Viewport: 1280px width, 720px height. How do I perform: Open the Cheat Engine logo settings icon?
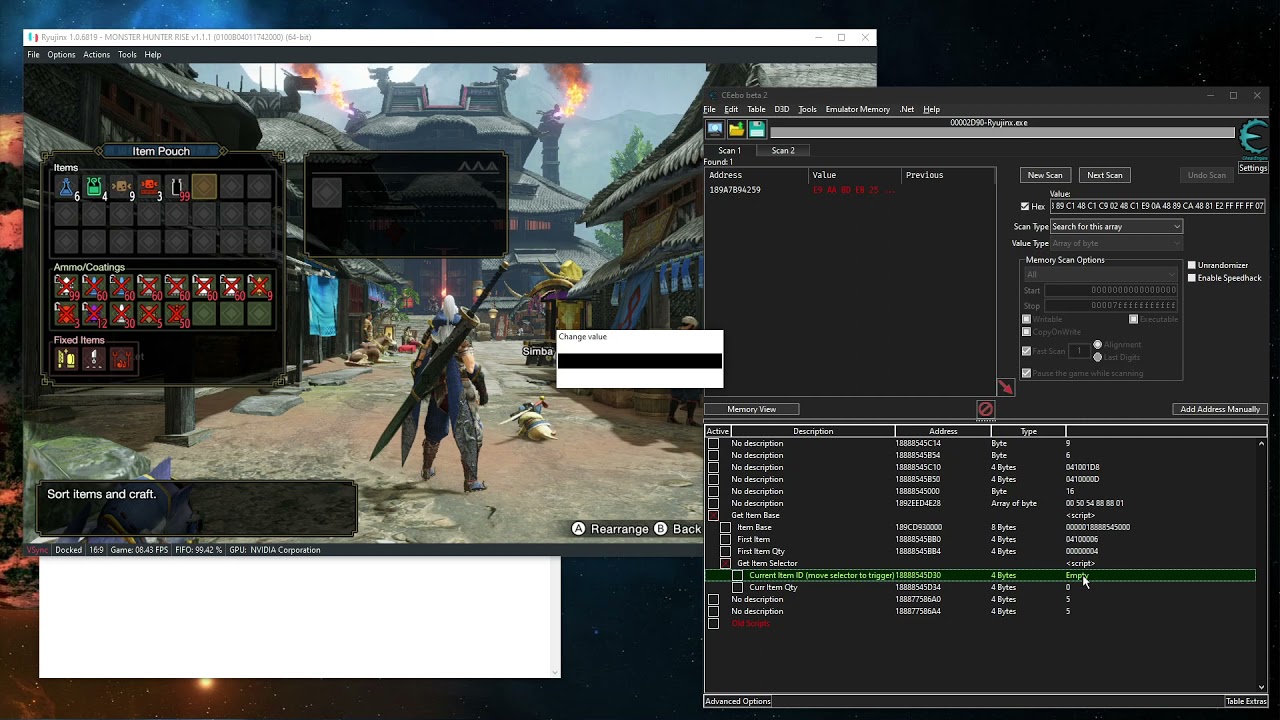tap(1253, 138)
